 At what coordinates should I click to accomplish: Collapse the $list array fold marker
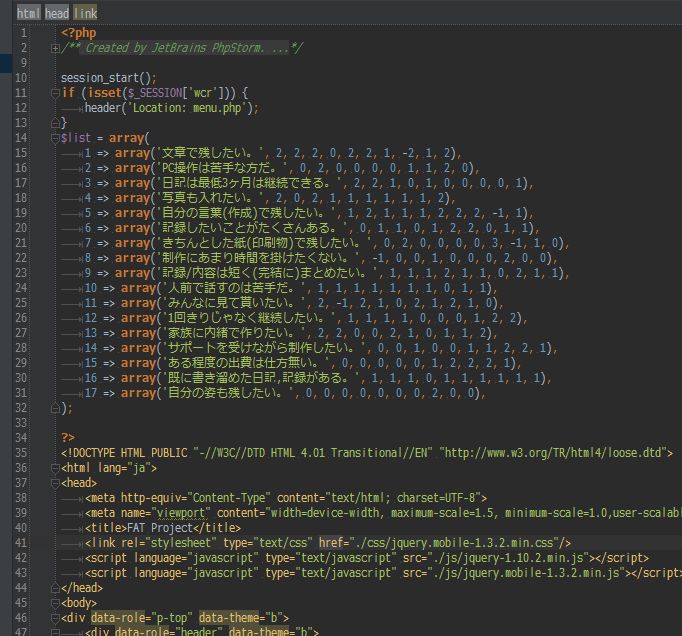tap(54, 138)
